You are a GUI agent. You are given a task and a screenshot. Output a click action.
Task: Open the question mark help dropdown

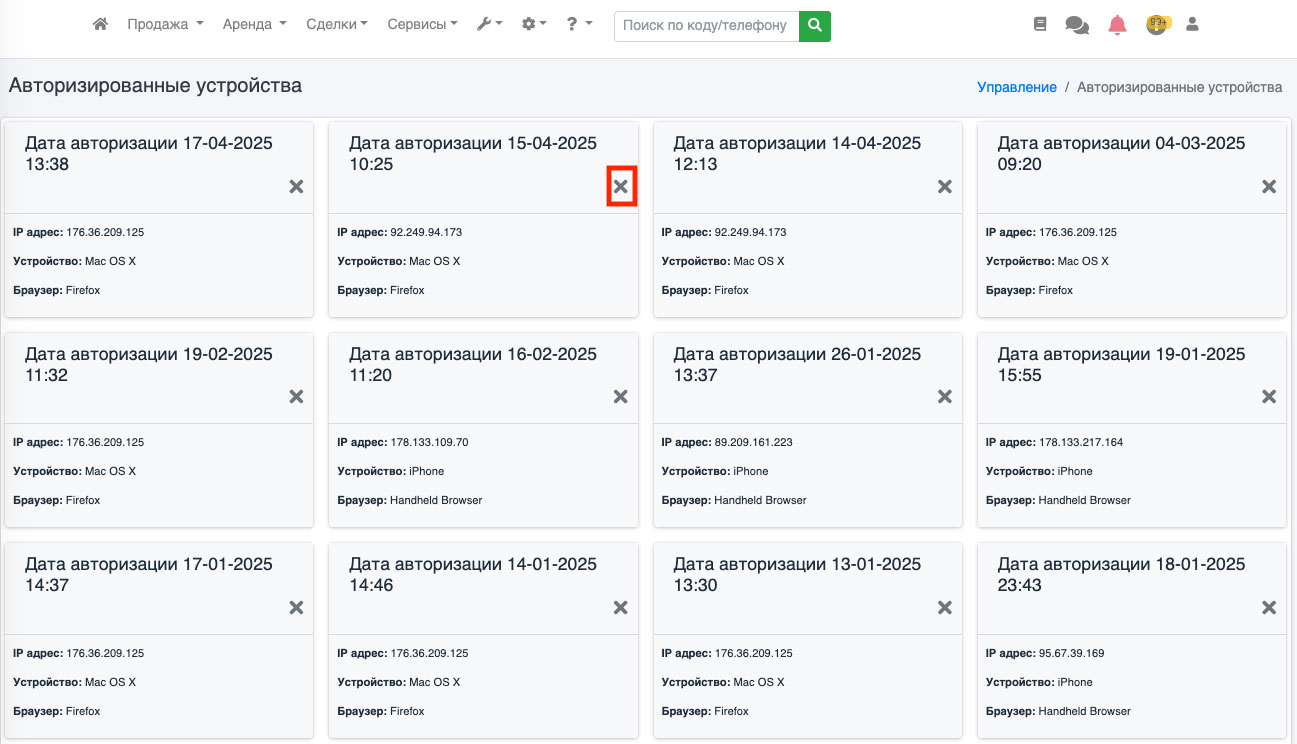pyautogui.click(x=579, y=24)
